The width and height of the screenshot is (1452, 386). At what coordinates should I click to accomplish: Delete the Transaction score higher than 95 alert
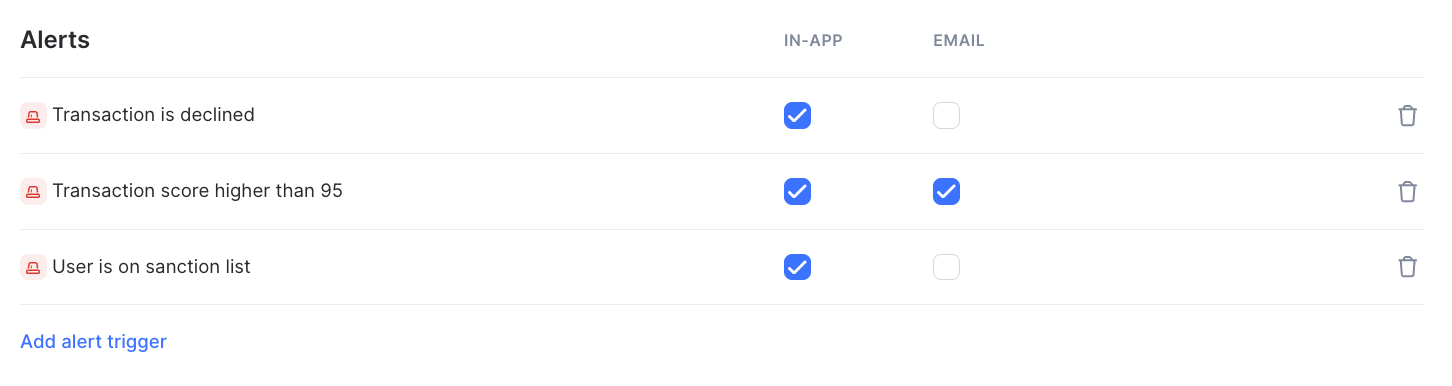click(x=1407, y=191)
